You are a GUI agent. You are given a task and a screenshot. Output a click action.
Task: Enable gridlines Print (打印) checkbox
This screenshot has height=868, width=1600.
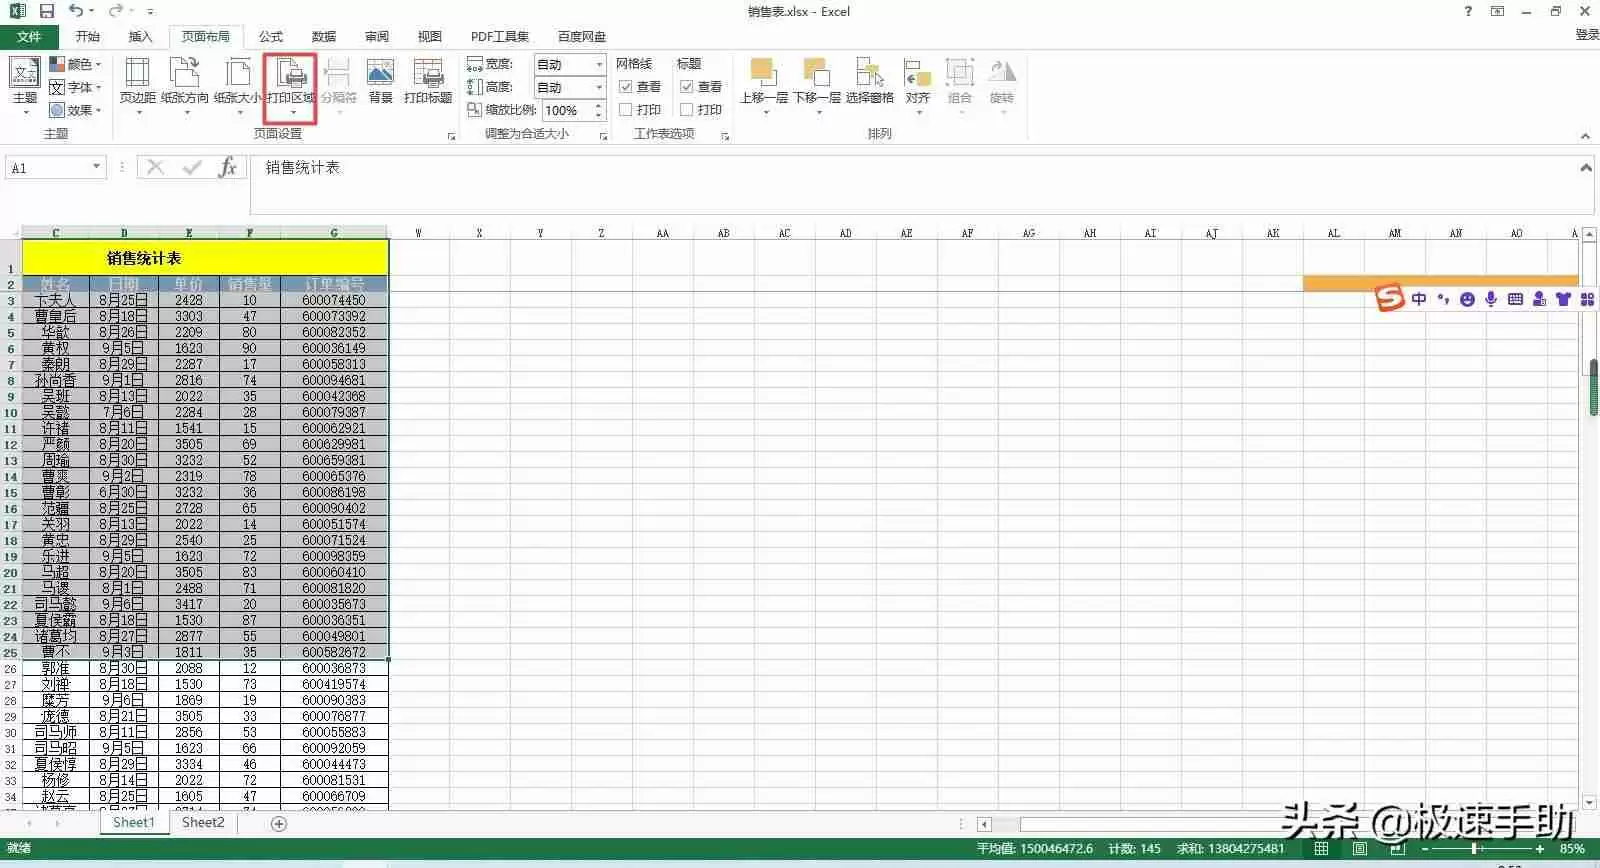click(x=626, y=110)
